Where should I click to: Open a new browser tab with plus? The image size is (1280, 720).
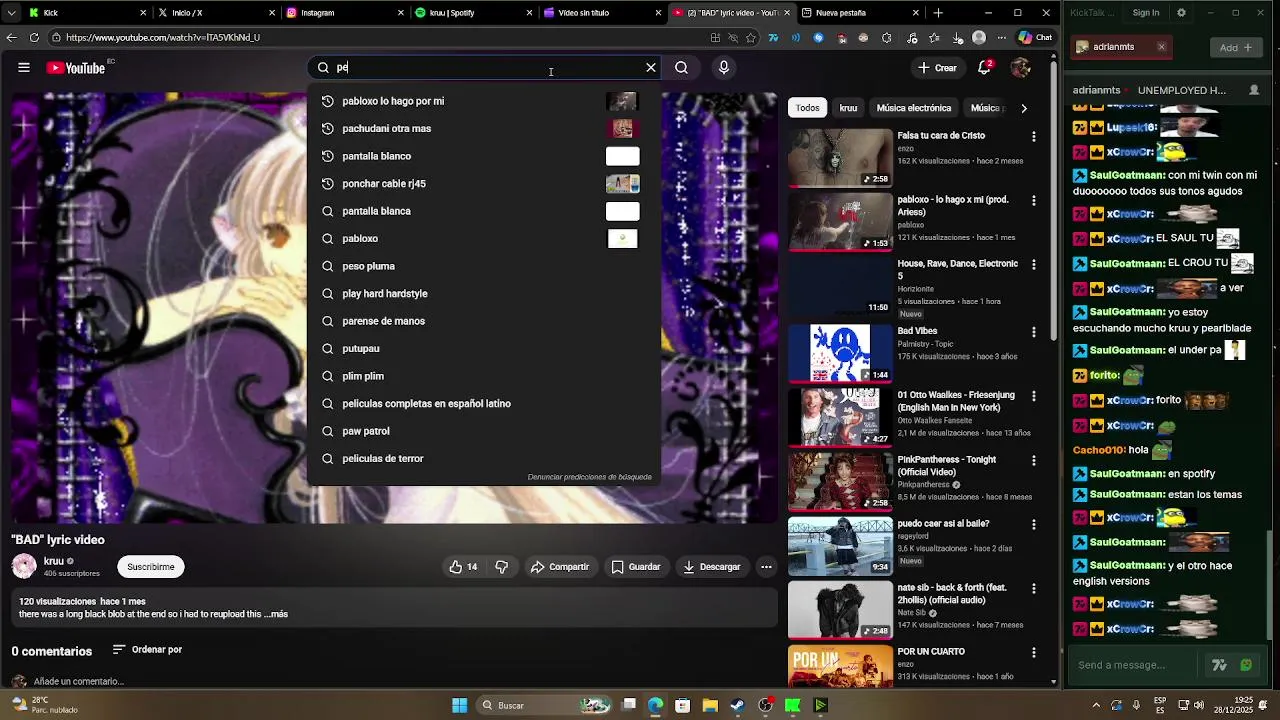(938, 13)
